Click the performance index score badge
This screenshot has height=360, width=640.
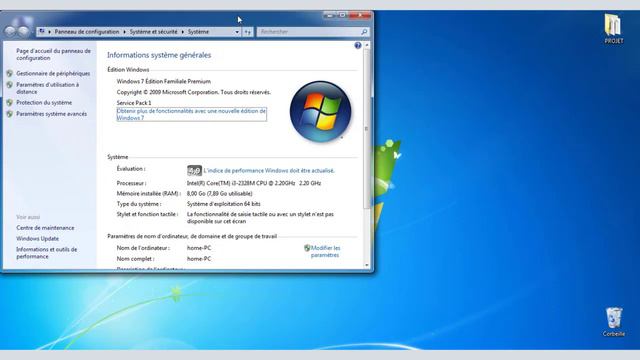pos(194,170)
